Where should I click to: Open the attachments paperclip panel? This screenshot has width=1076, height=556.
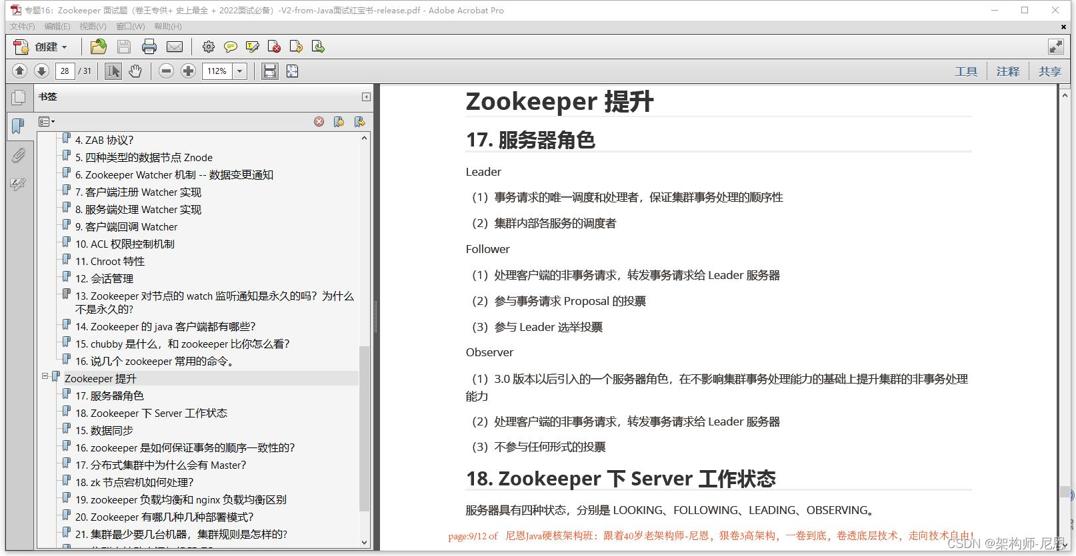point(18,156)
